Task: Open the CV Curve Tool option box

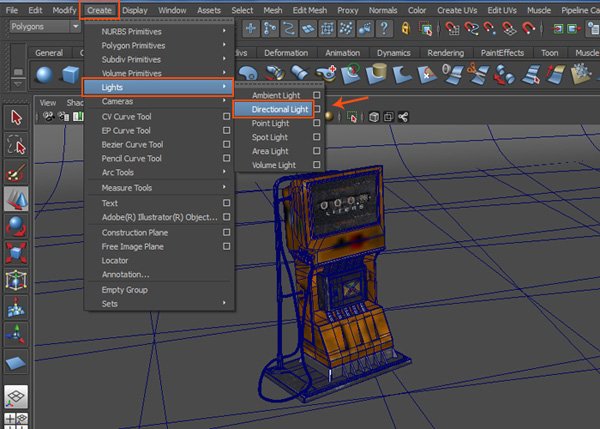Action: [x=226, y=116]
